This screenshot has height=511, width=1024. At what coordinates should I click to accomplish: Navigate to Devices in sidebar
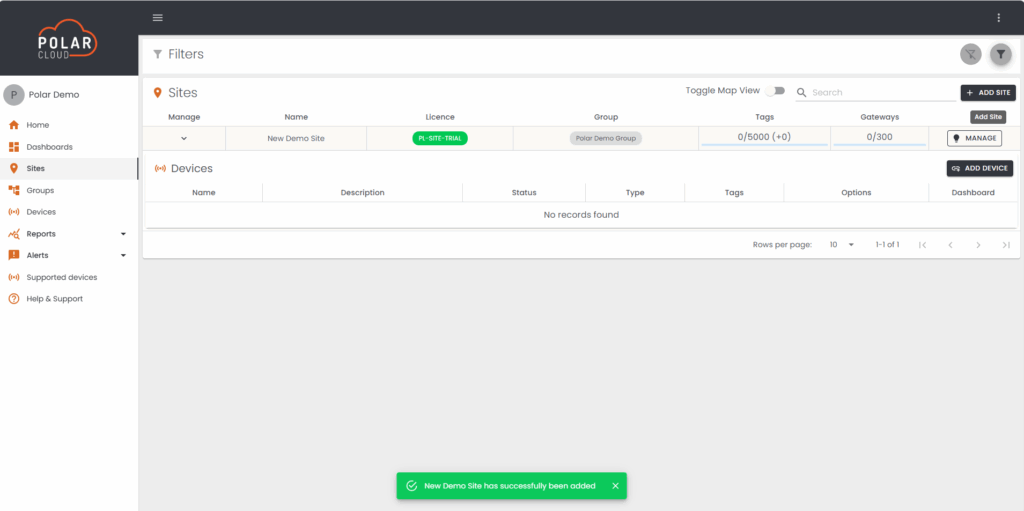click(41, 212)
